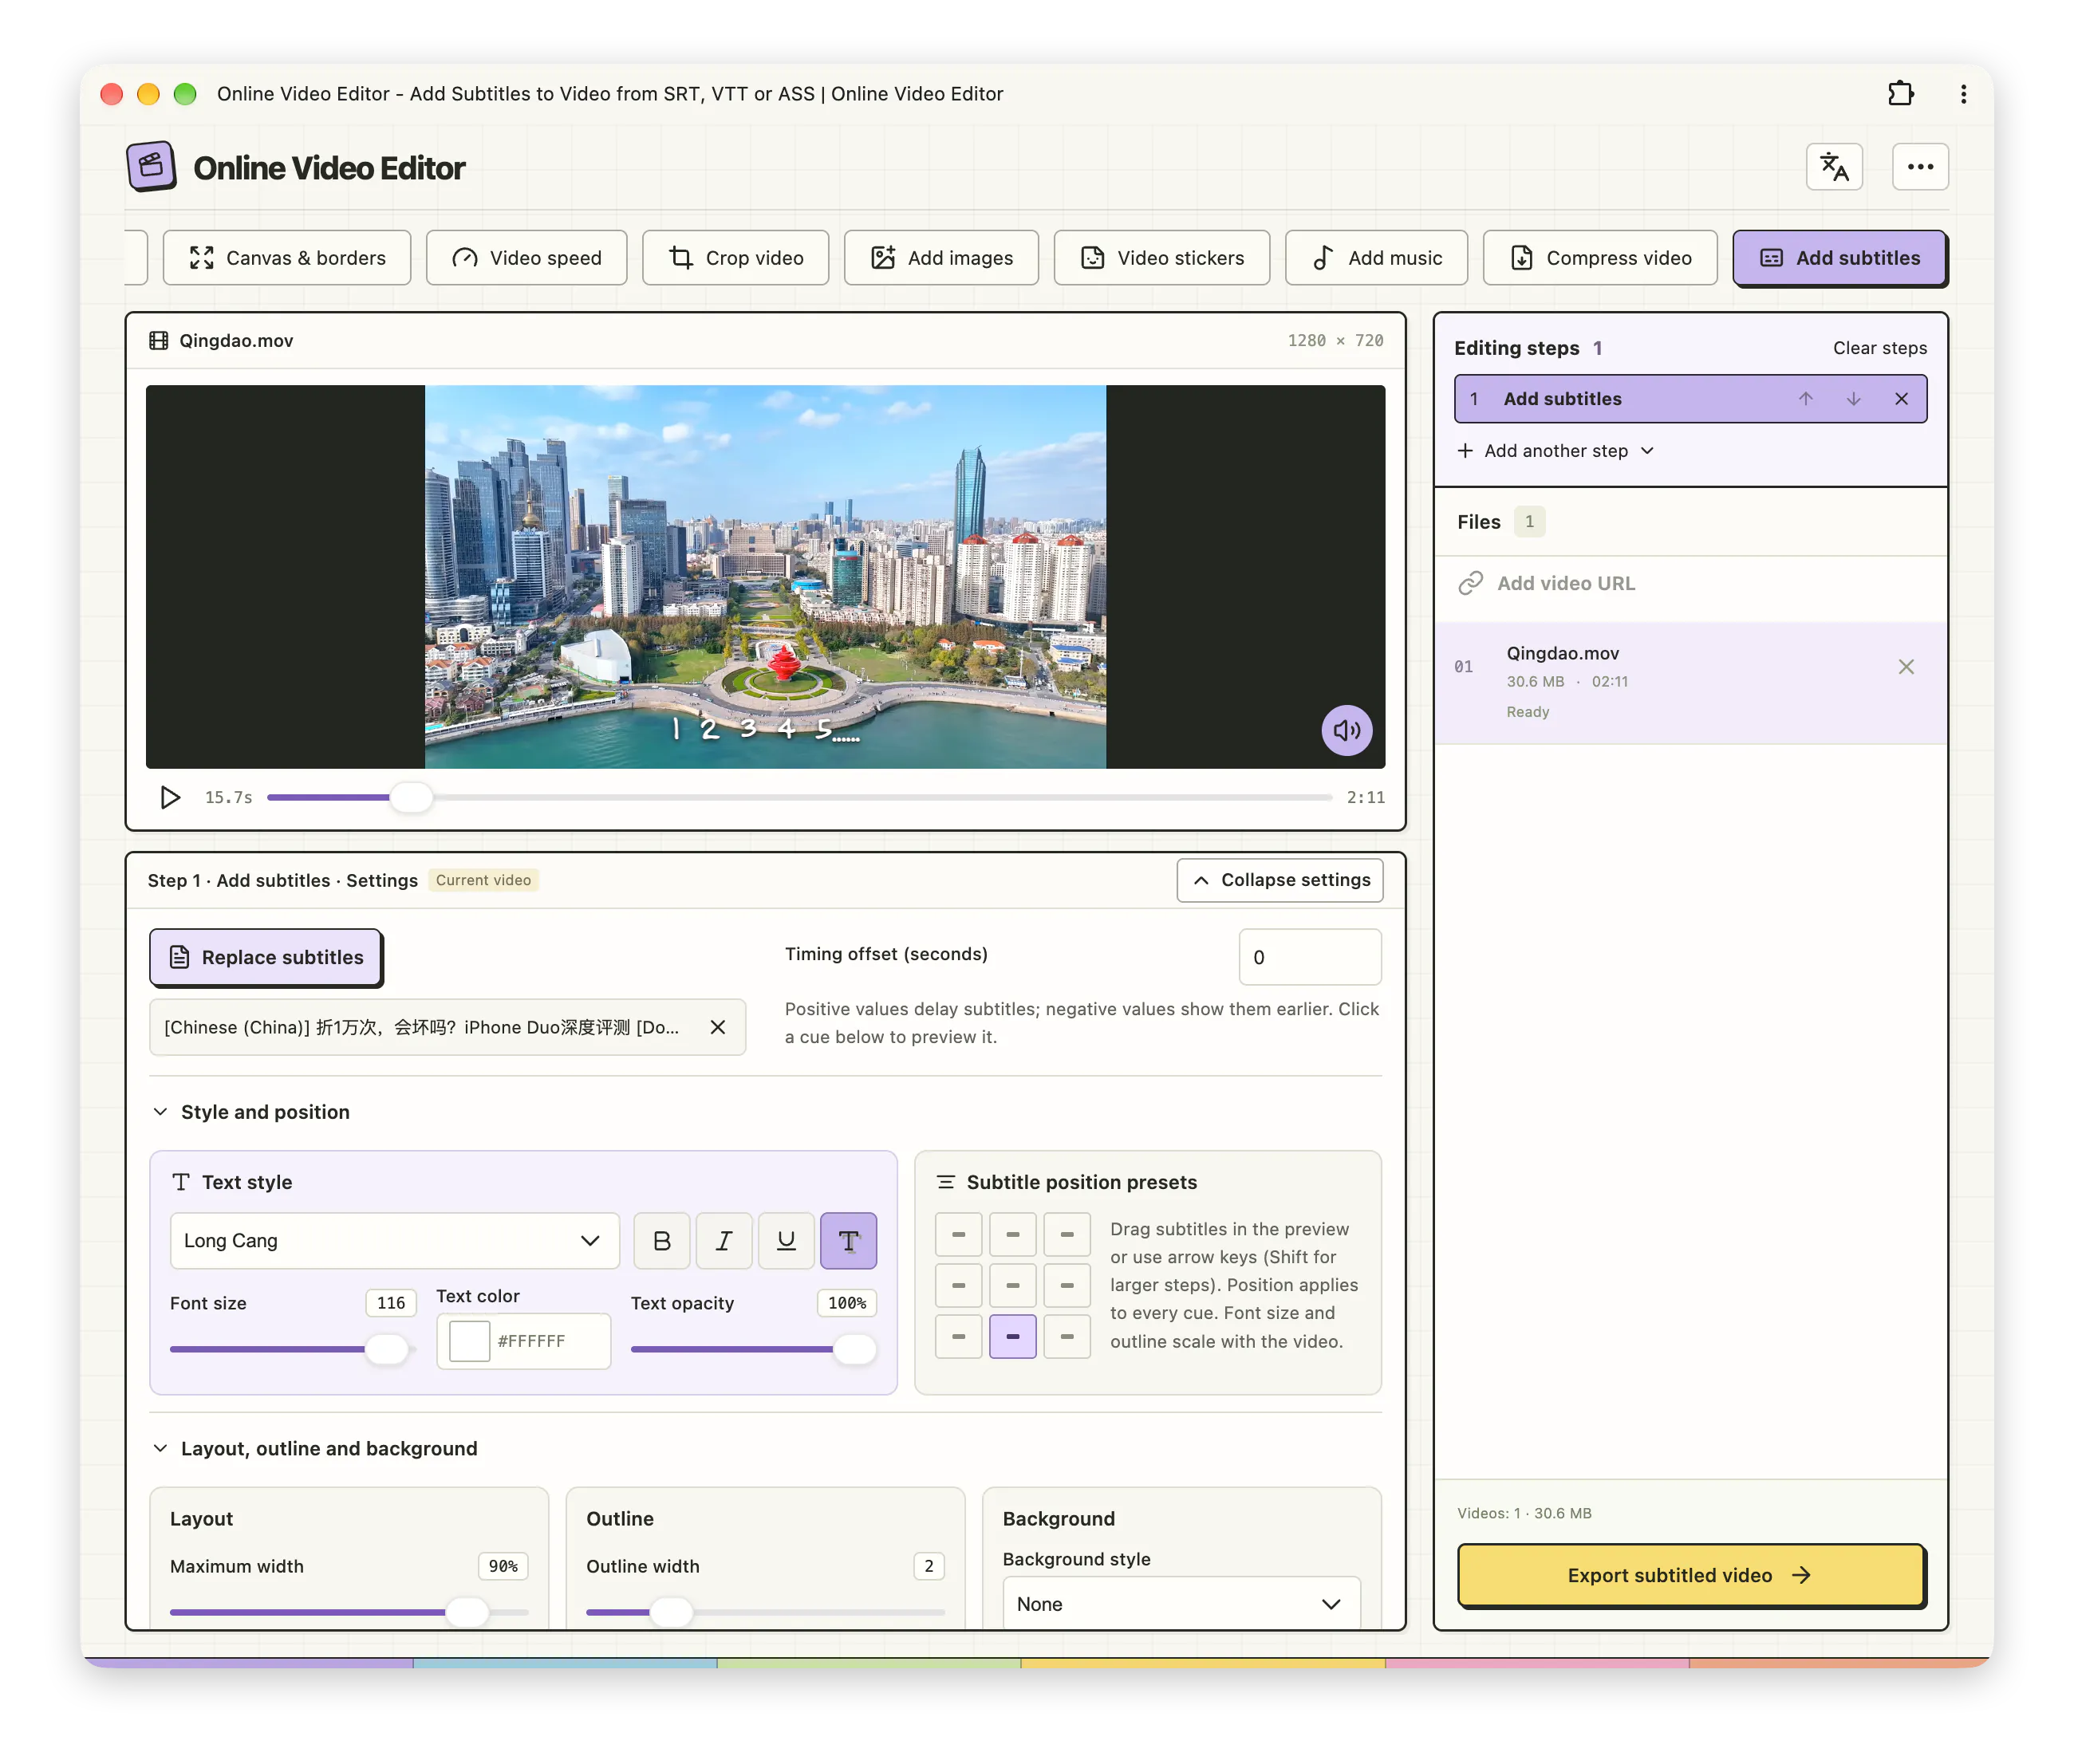Click Replace subtitles button
Screen dimensions: 2074x1764
[x=265, y=957]
